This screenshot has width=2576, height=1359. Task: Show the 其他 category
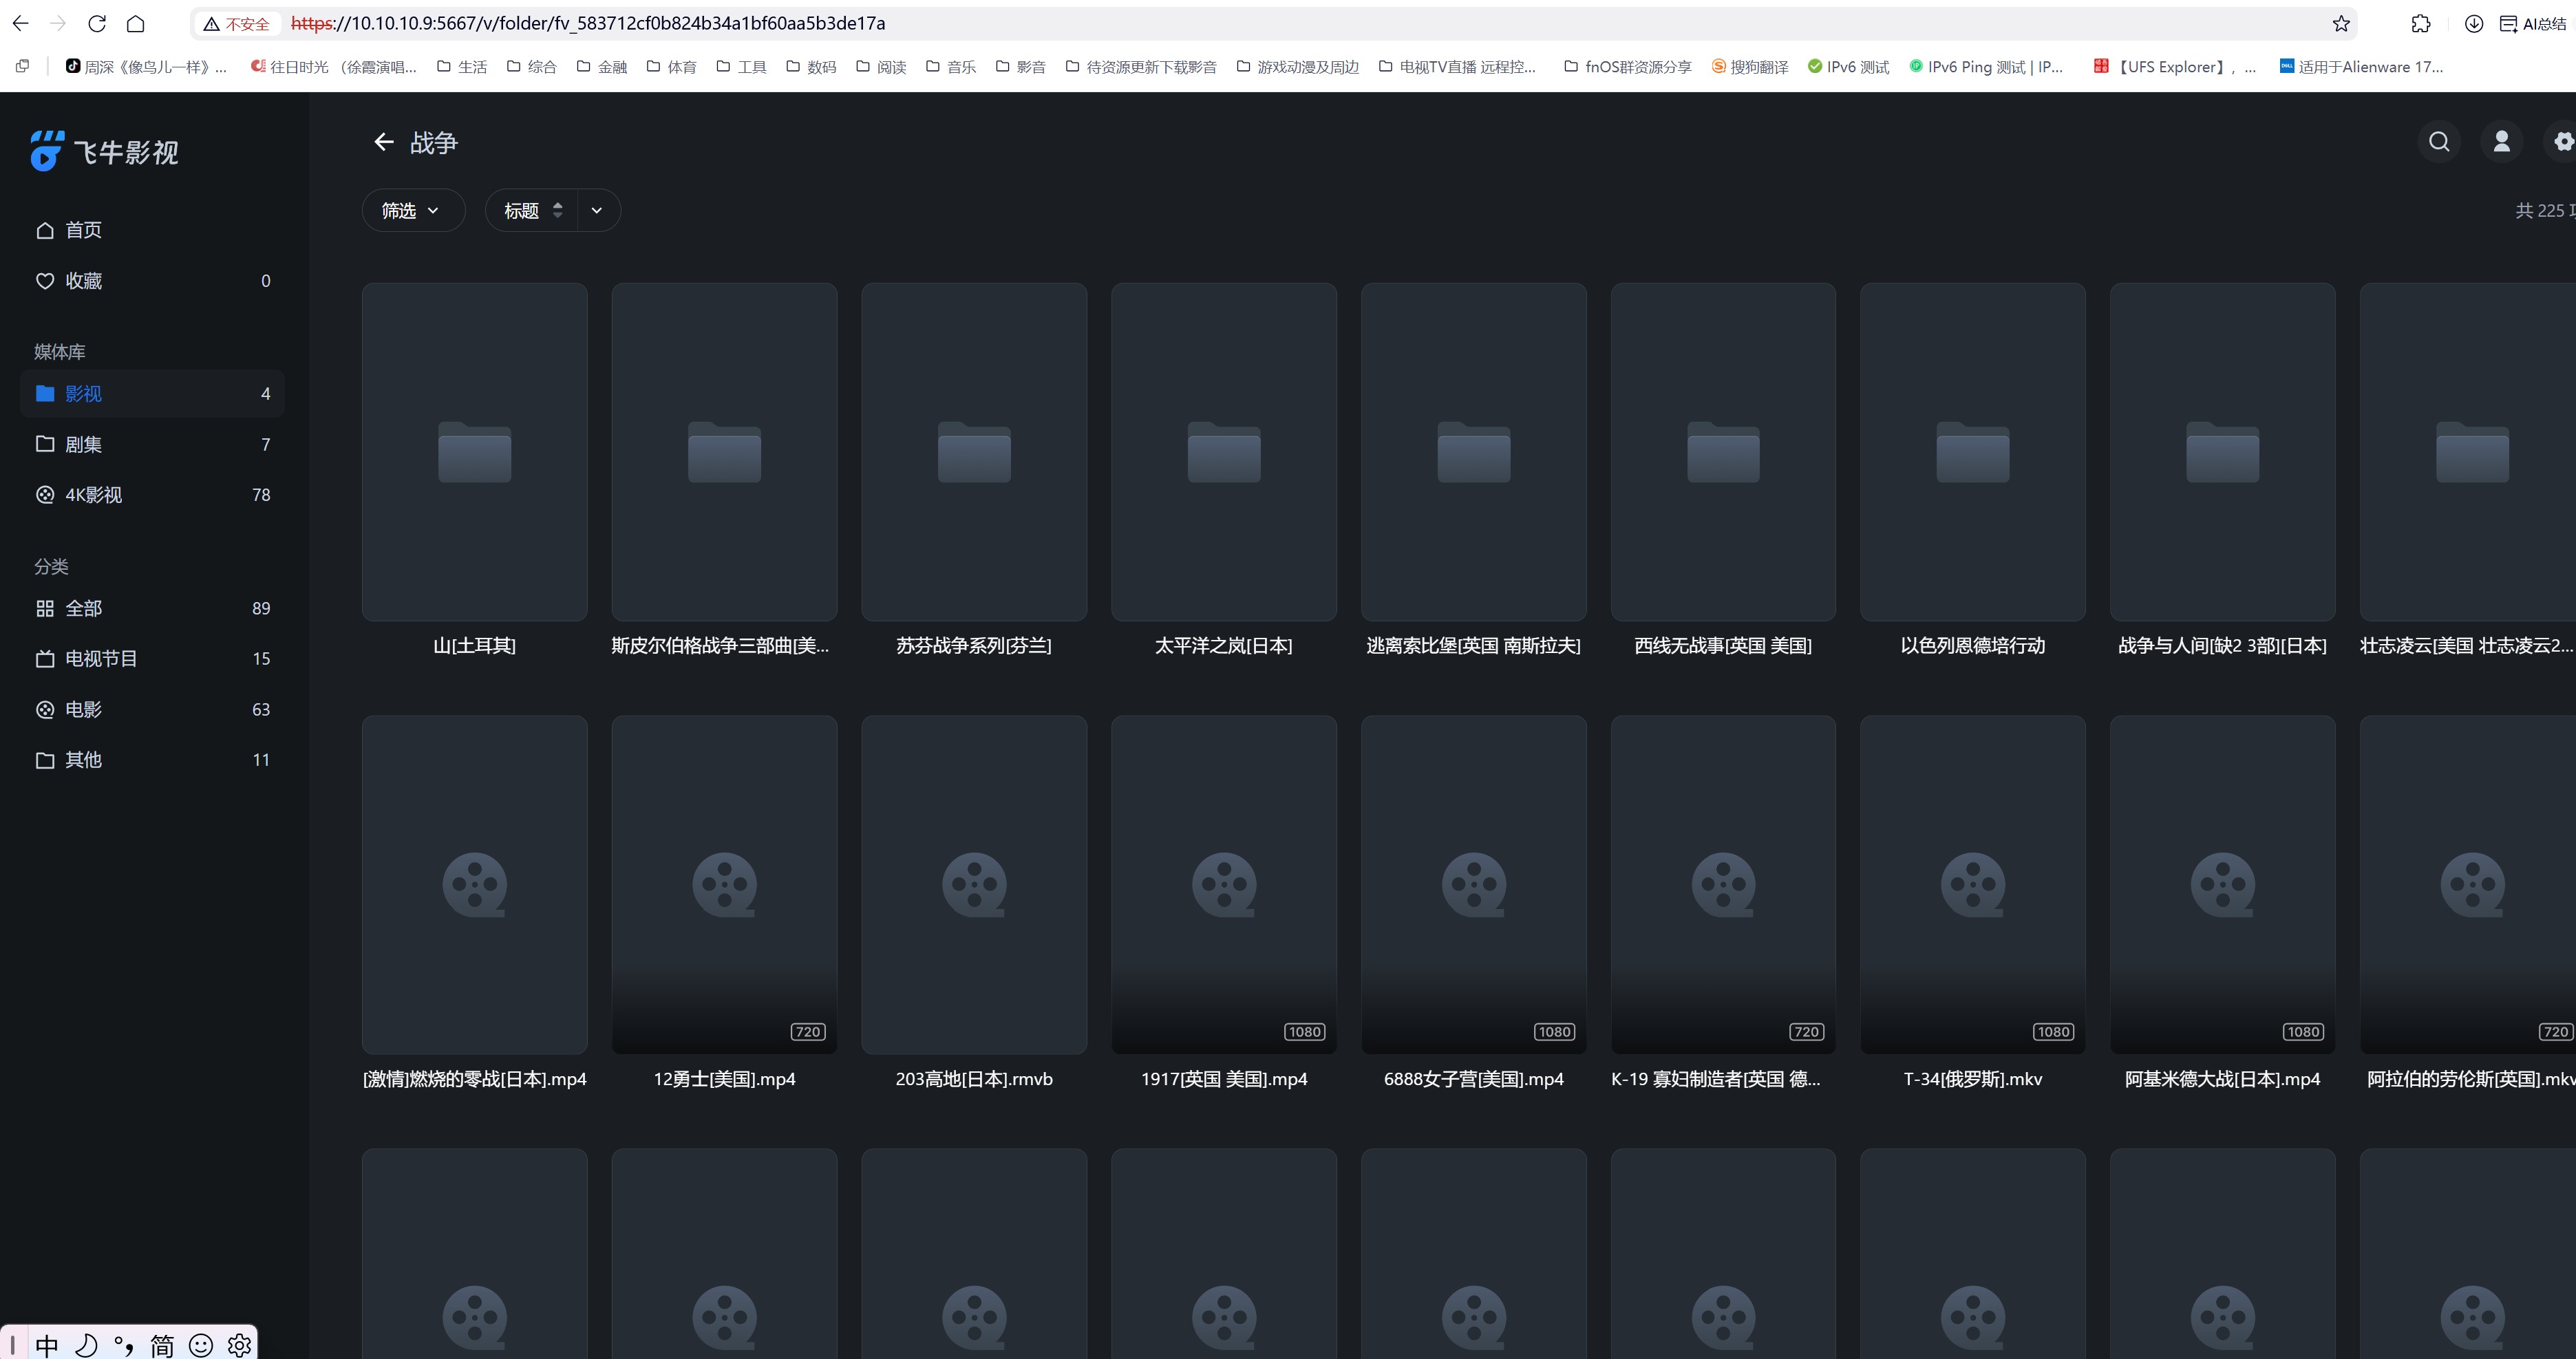click(152, 760)
